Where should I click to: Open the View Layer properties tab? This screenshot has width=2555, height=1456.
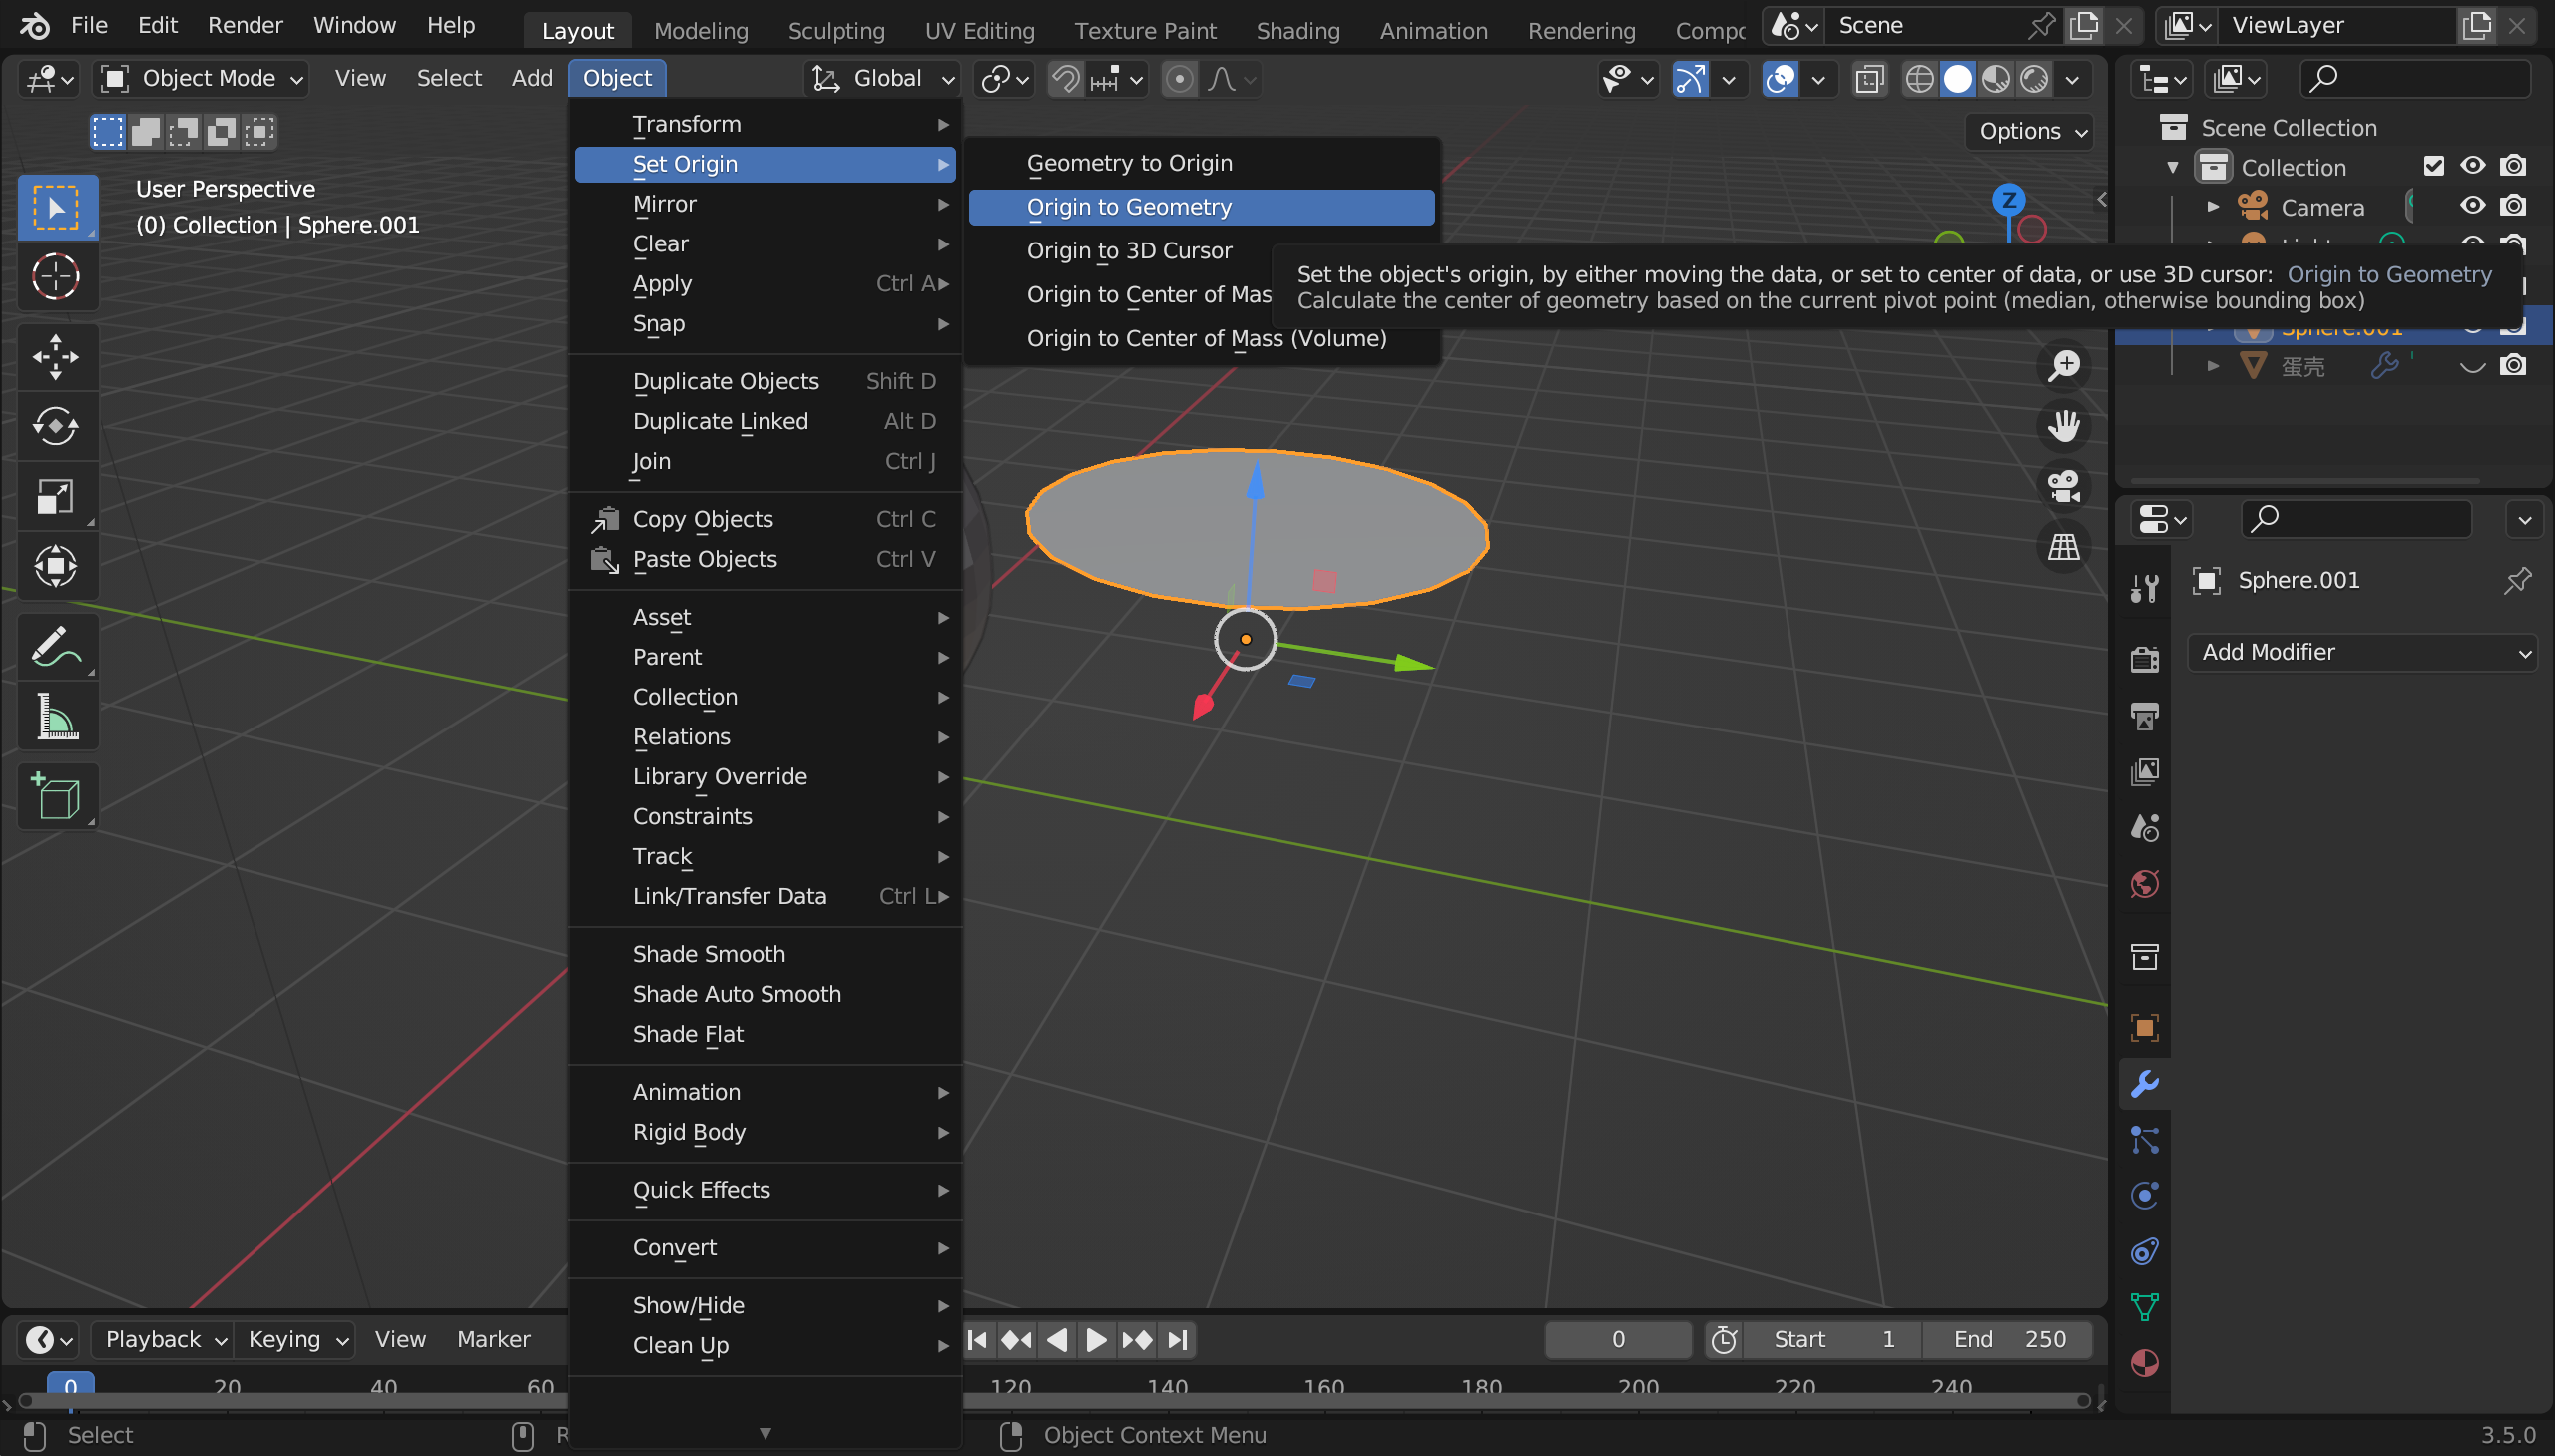pyautogui.click(x=2144, y=771)
